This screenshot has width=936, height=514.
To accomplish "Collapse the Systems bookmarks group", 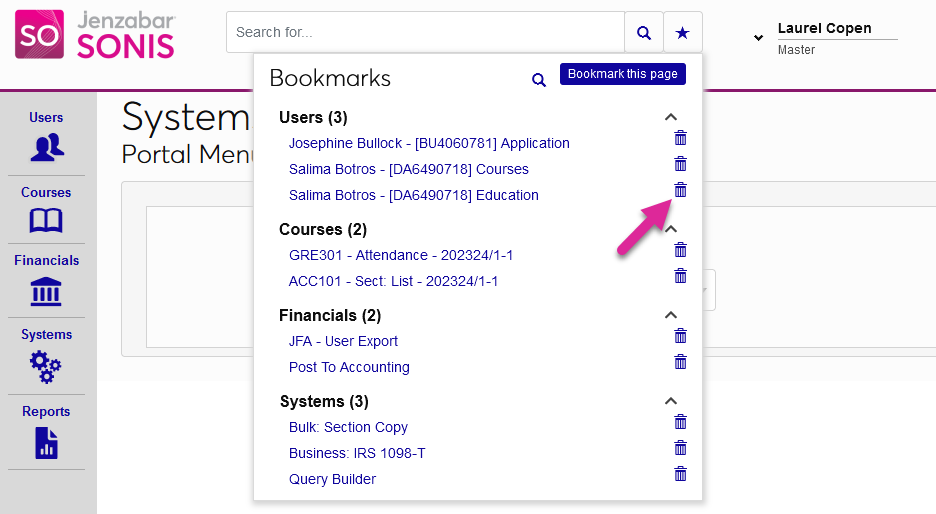I will 671,401.
